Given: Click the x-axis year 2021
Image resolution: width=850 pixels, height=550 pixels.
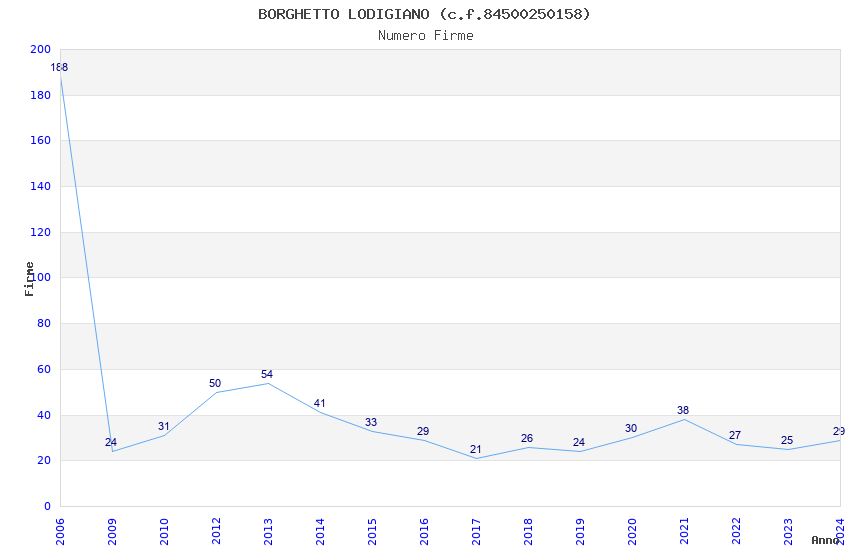Looking at the screenshot, I should tap(684, 532).
